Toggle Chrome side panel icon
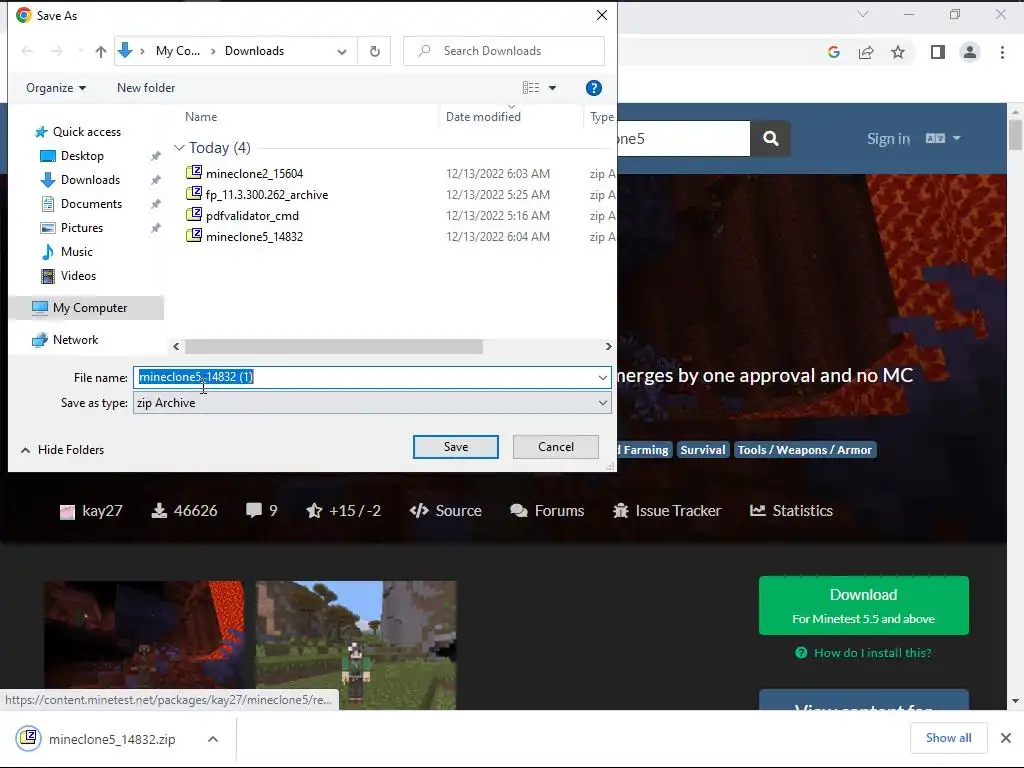The height and width of the screenshot is (768, 1024). [938, 52]
